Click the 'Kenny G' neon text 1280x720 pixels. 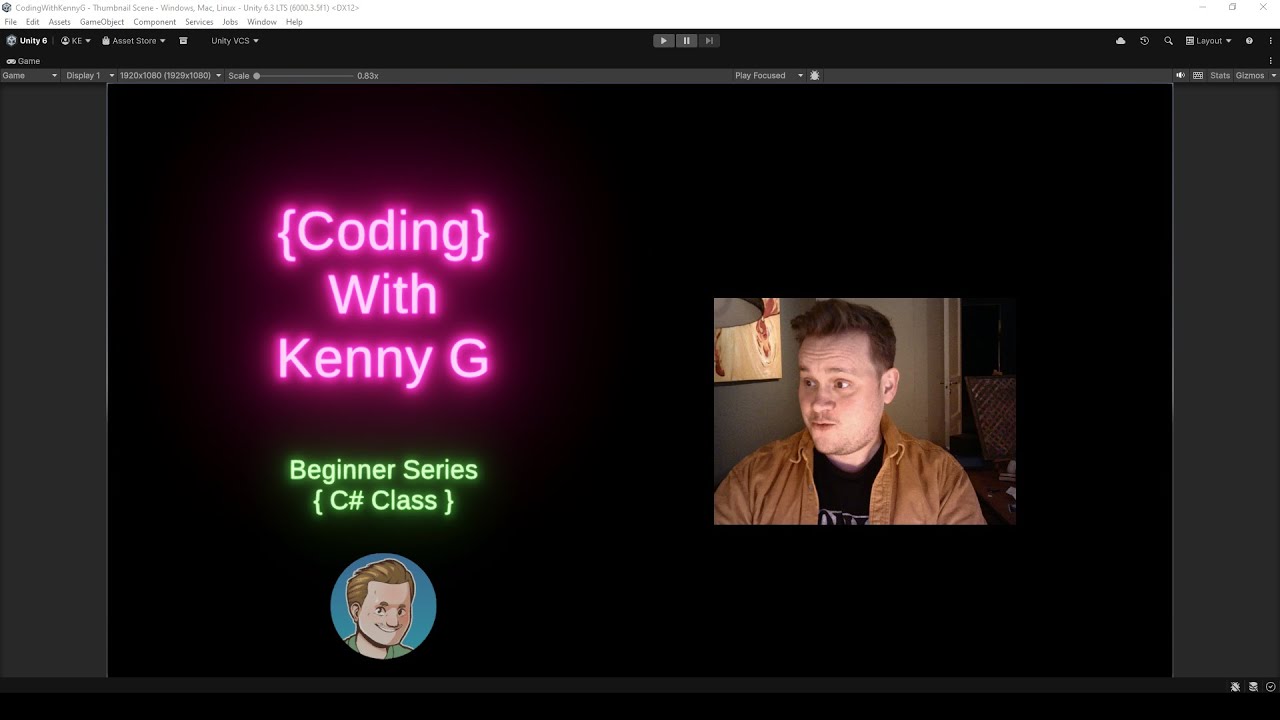pyautogui.click(x=383, y=358)
